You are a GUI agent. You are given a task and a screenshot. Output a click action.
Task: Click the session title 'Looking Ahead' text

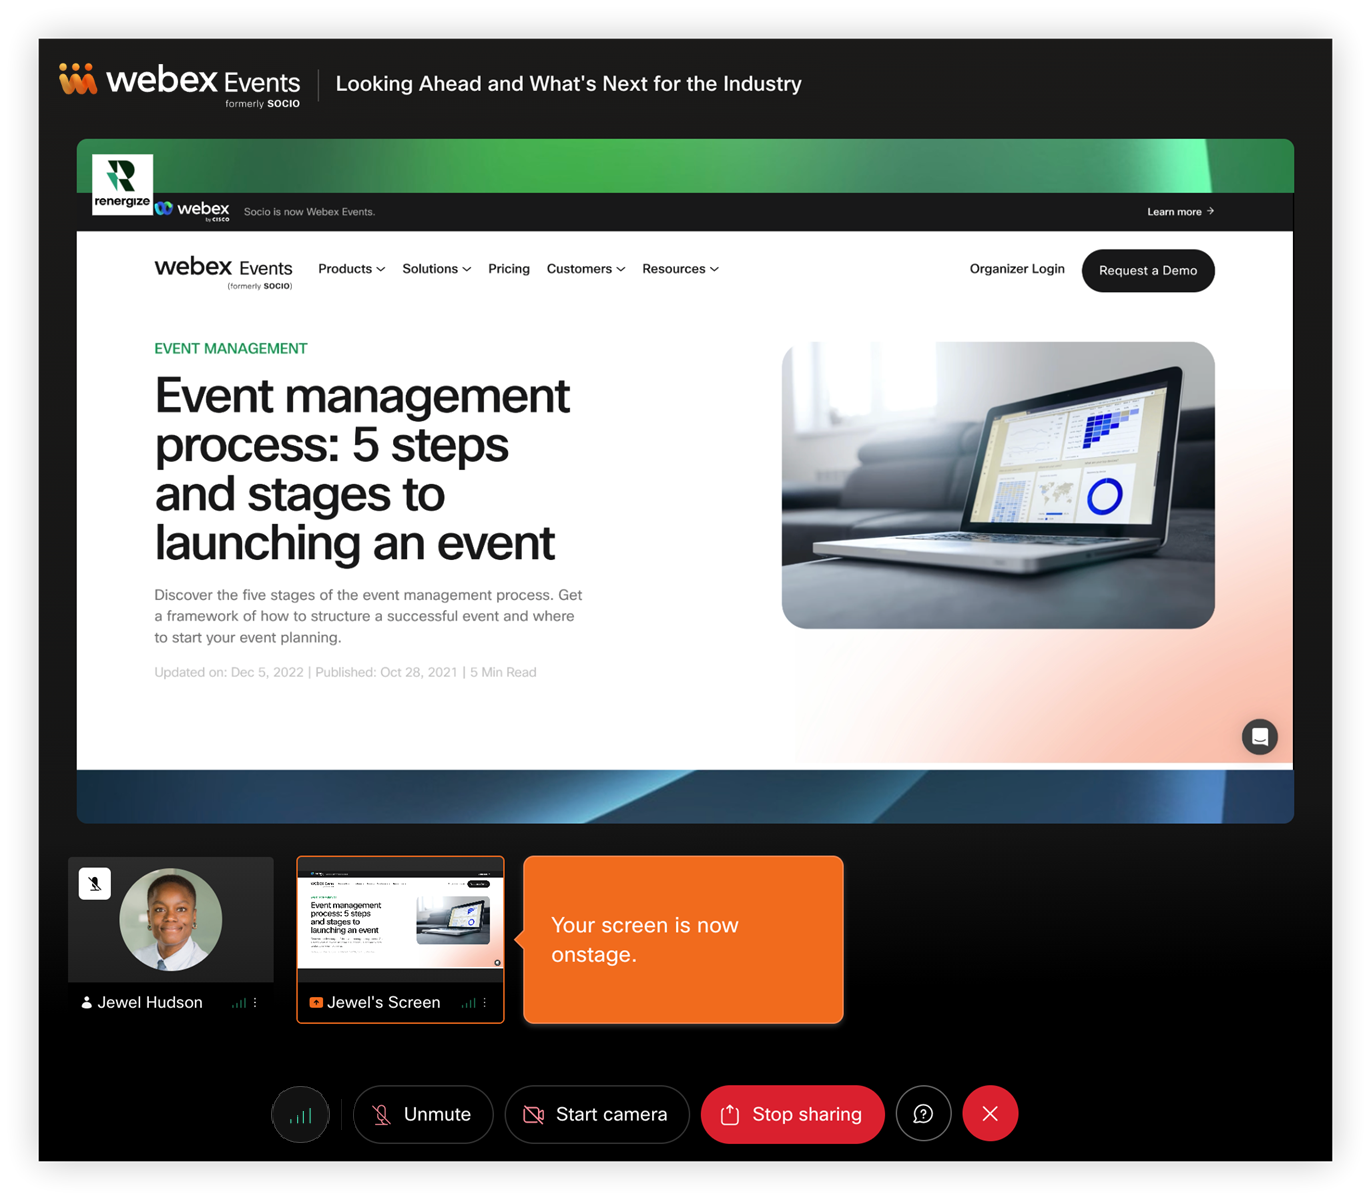pyautogui.click(x=569, y=84)
